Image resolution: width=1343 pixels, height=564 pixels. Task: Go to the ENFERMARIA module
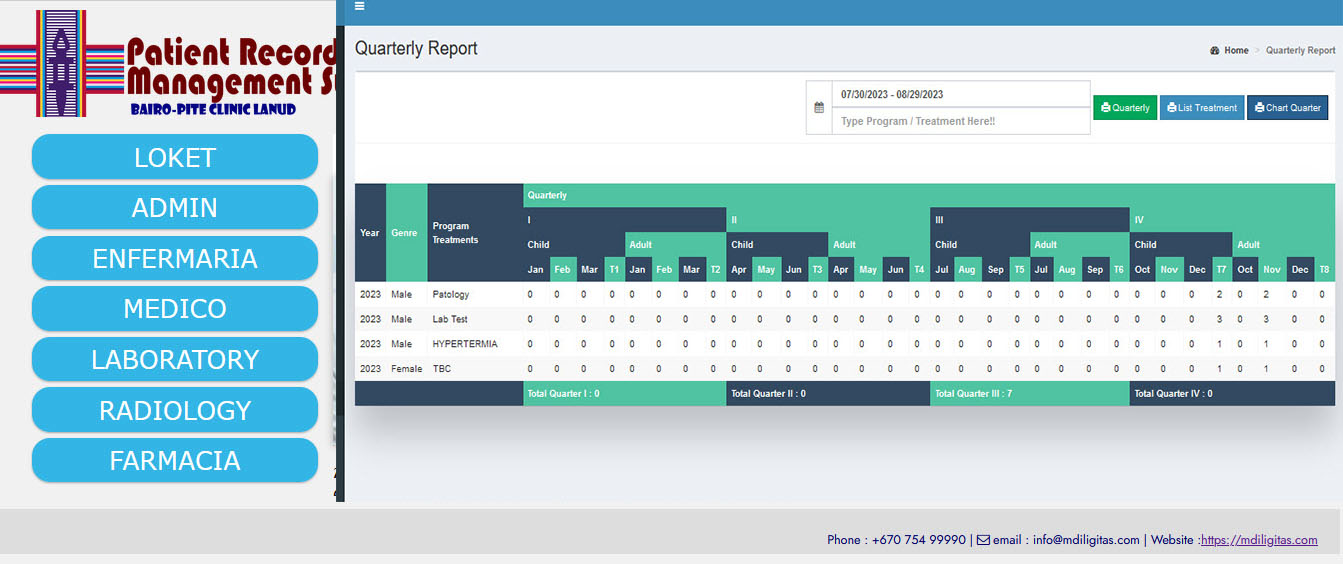[175, 258]
